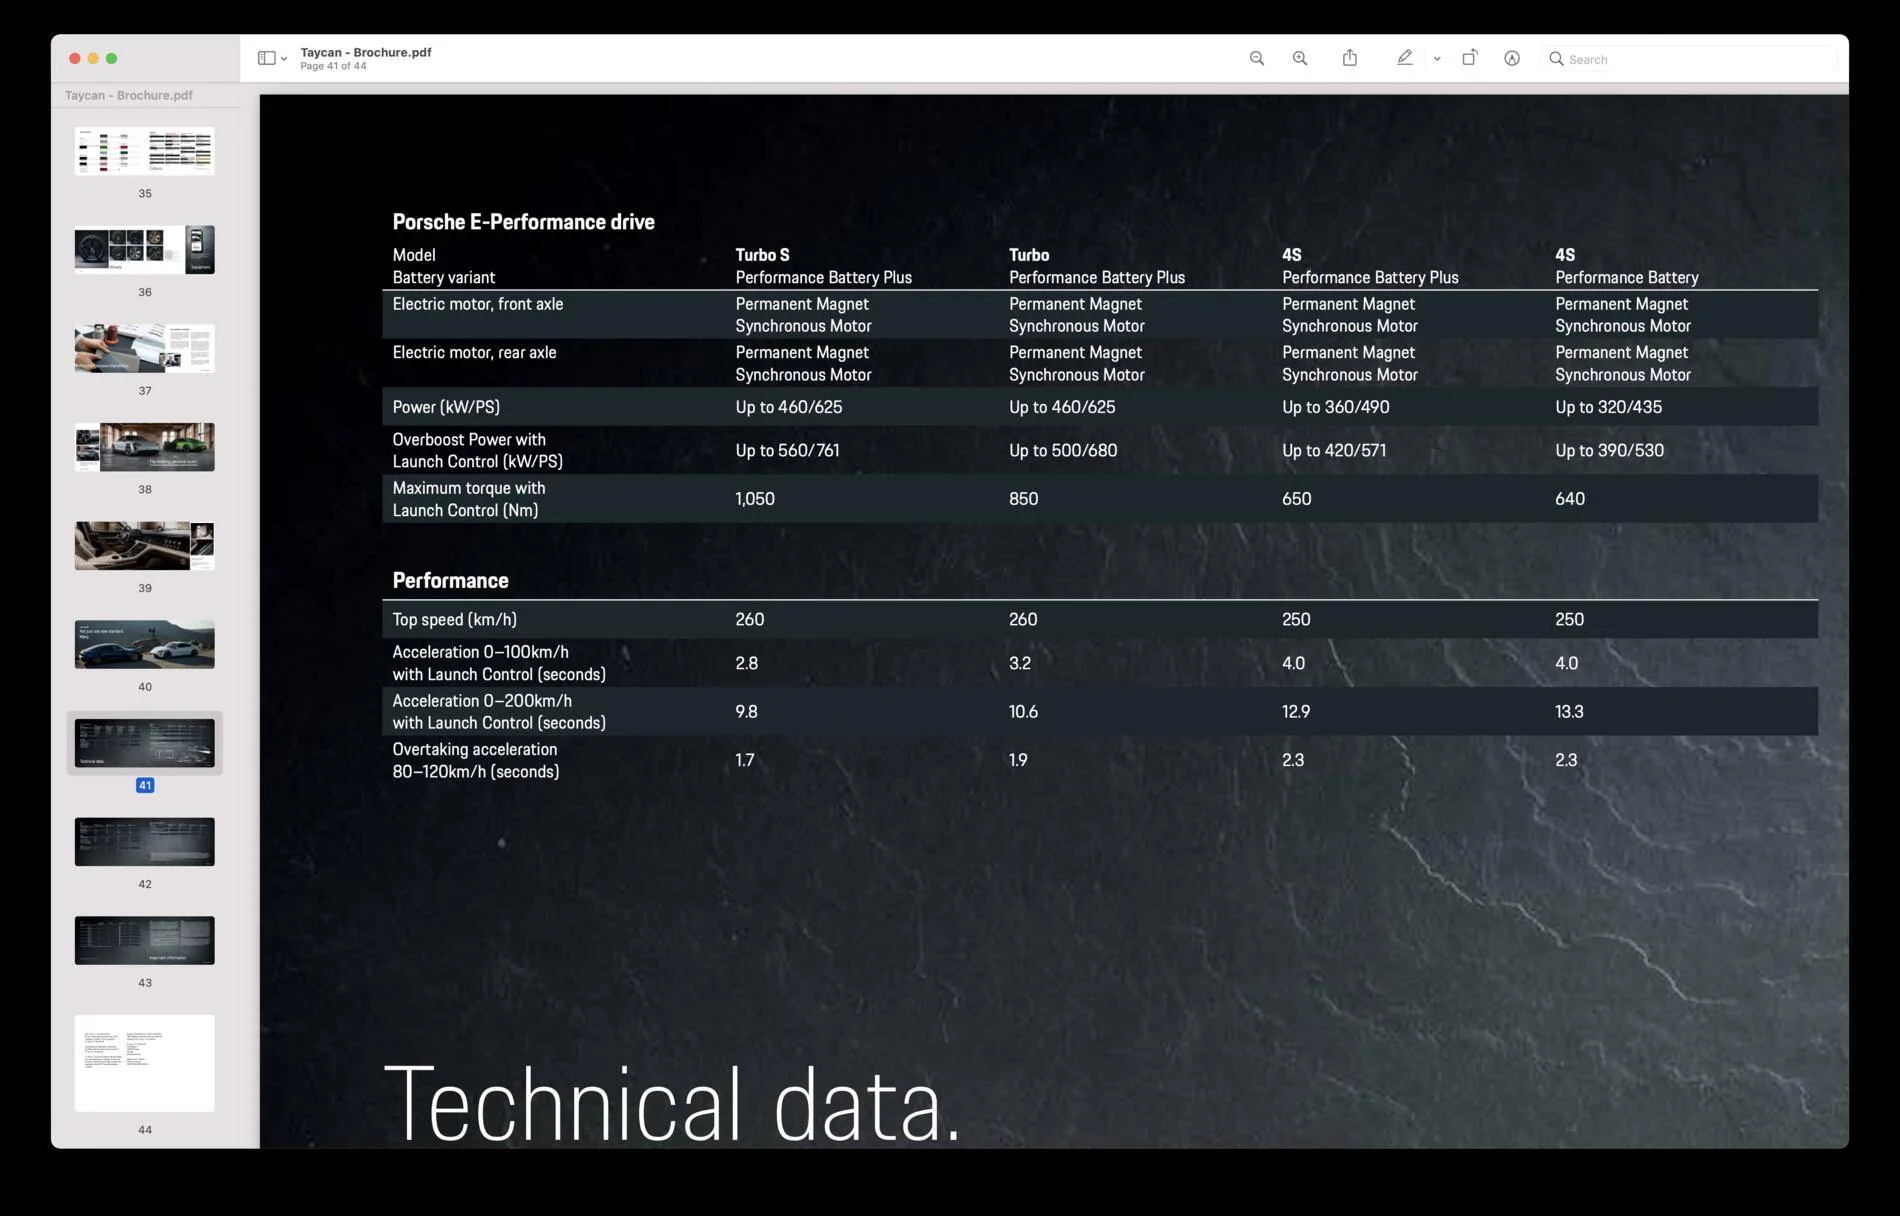The width and height of the screenshot is (1900, 1216).
Task: Open page 40 thumbnail
Action: click(145, 644)
